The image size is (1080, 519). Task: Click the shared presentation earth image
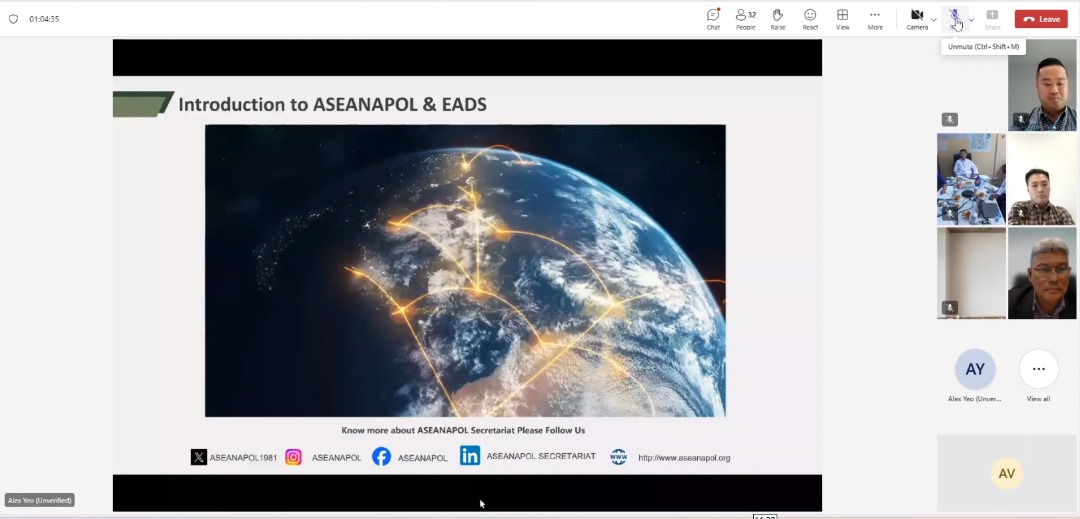(x=465, y=270)
